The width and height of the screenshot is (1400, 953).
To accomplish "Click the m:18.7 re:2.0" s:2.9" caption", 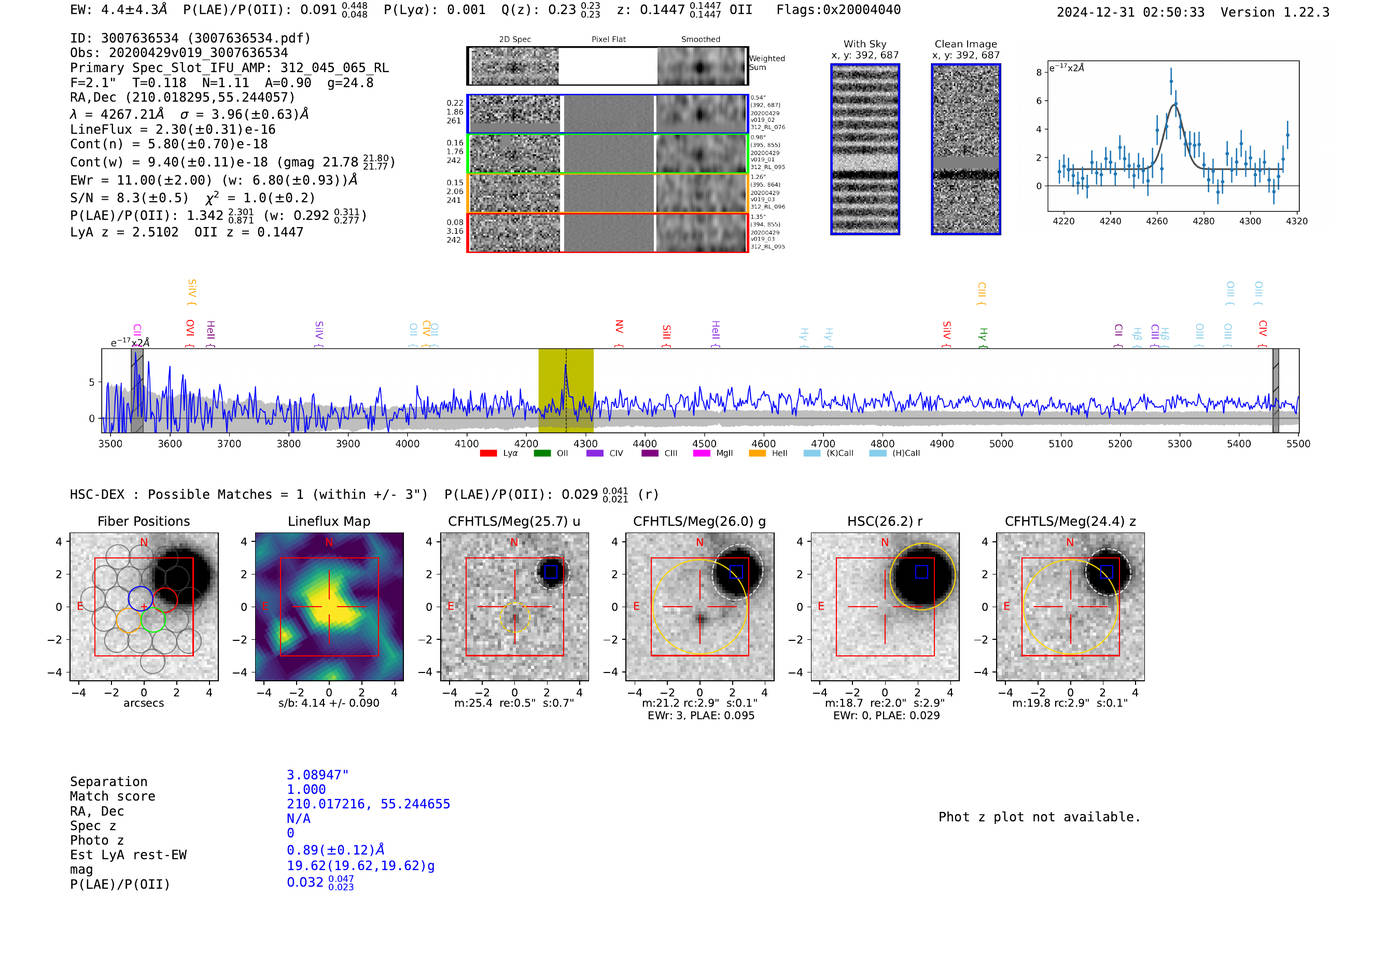I will click(885, 703).
